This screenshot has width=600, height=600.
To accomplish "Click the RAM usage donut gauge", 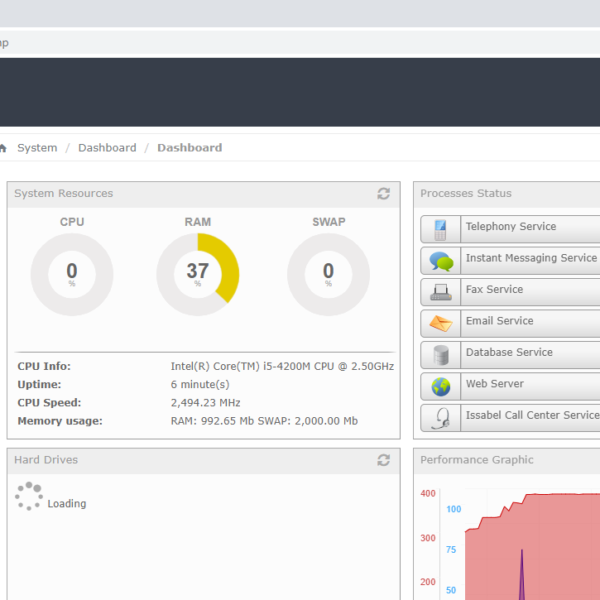I will point(198,274).
